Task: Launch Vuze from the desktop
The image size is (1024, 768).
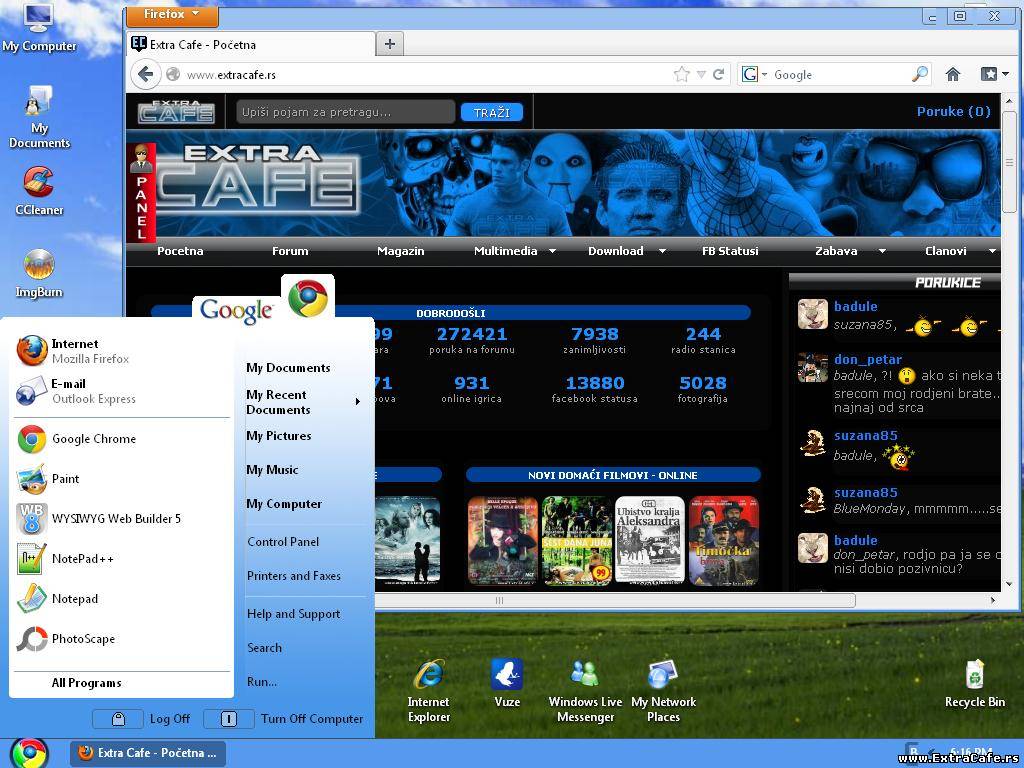Action: pos(507,683)
